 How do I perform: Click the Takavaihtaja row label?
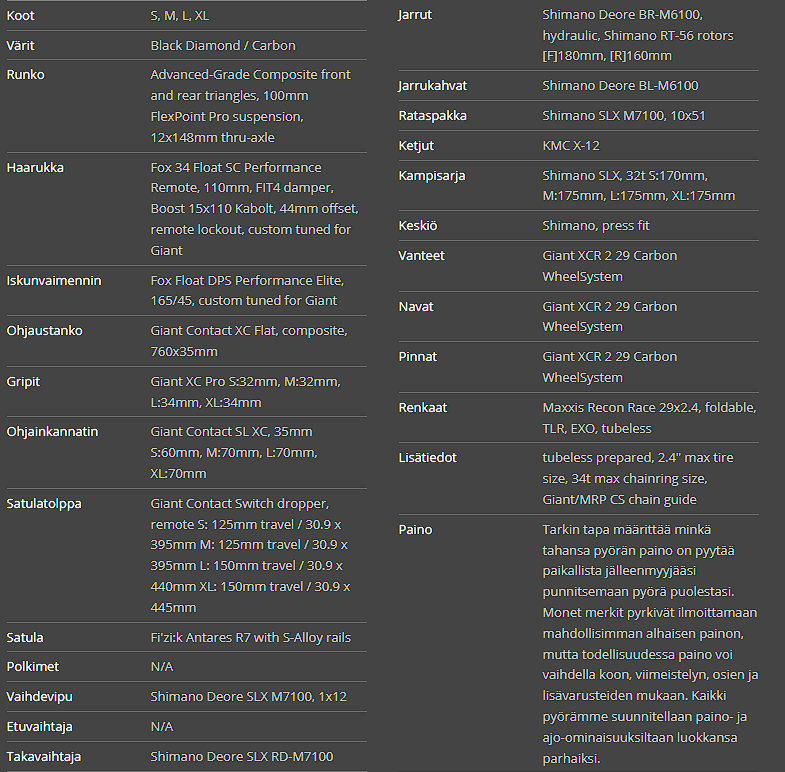pyautogui.click(x=45, y=757)
